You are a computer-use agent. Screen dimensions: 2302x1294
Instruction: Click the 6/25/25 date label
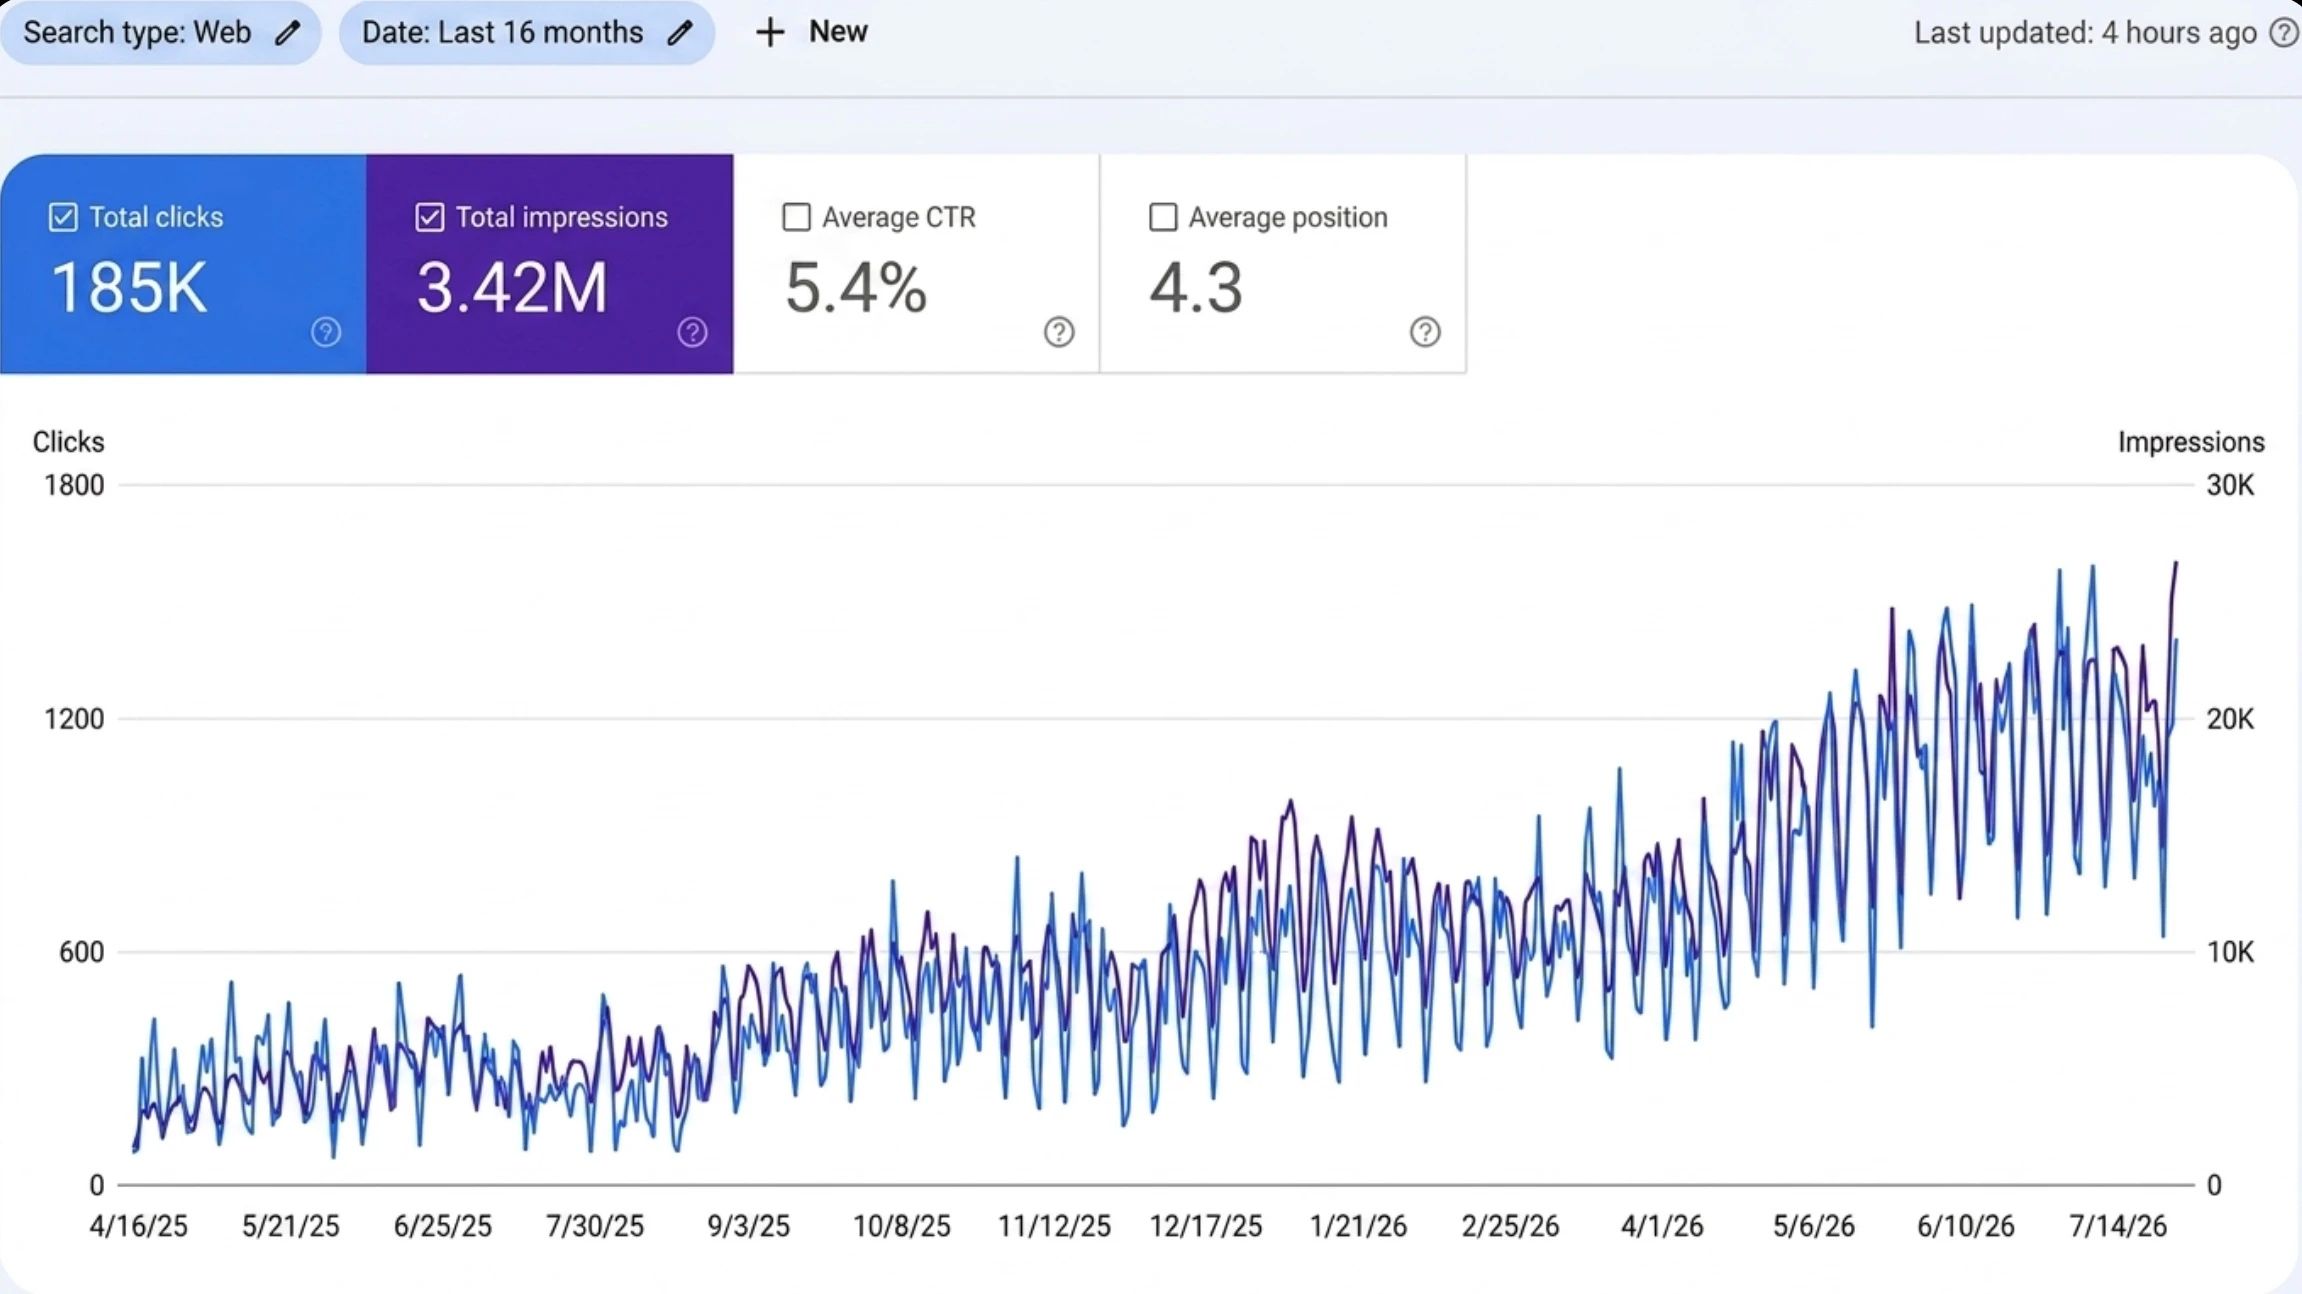[442, 1227]
